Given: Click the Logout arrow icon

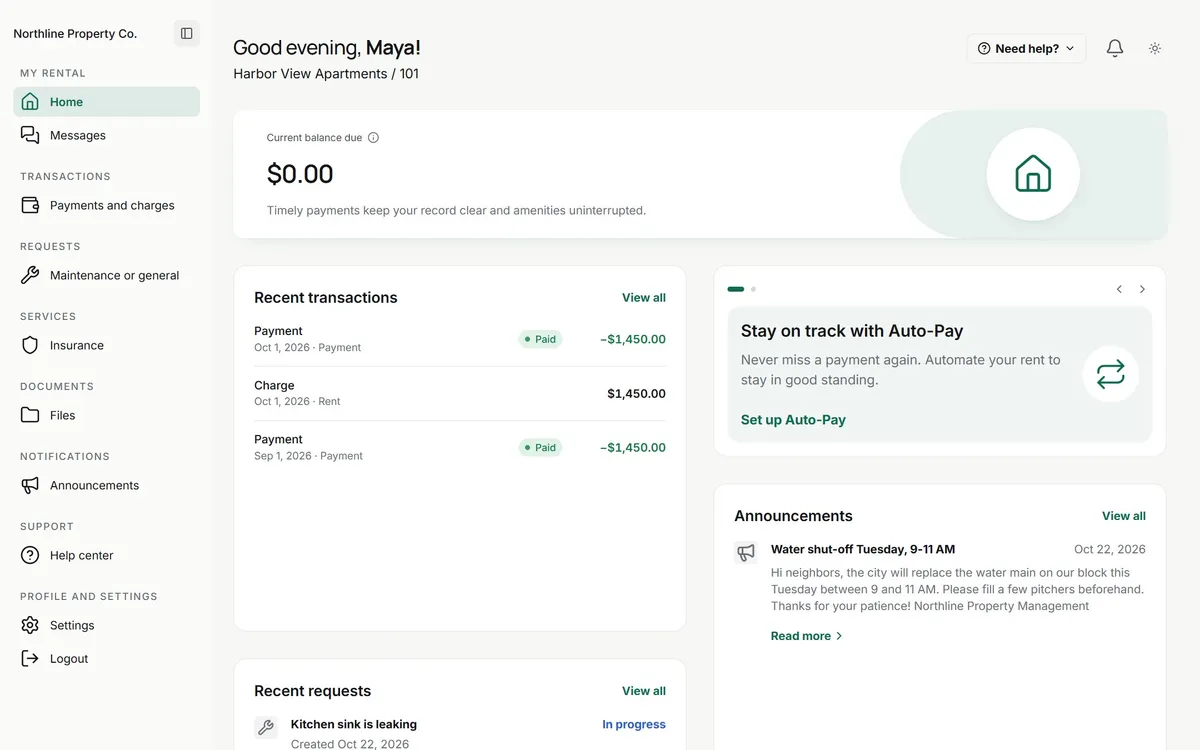Looking at the screenshot, I should click(x=30, y=659).
